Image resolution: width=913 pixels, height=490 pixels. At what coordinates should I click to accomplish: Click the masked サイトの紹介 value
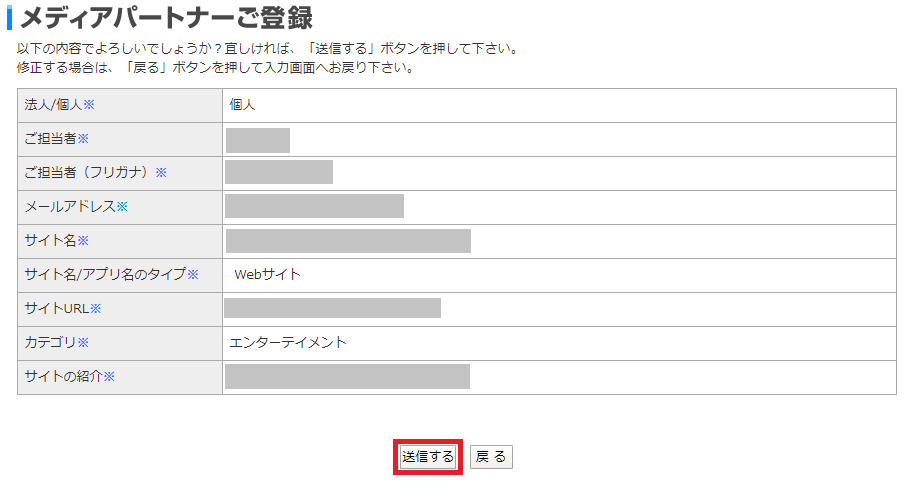(348, 377)
